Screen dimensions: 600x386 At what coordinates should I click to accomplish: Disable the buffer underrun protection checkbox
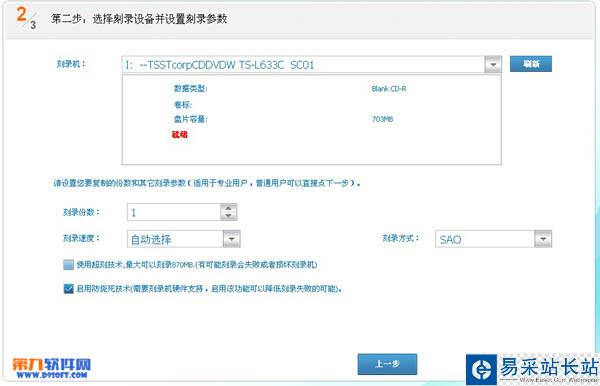click(x=68, y=288)
